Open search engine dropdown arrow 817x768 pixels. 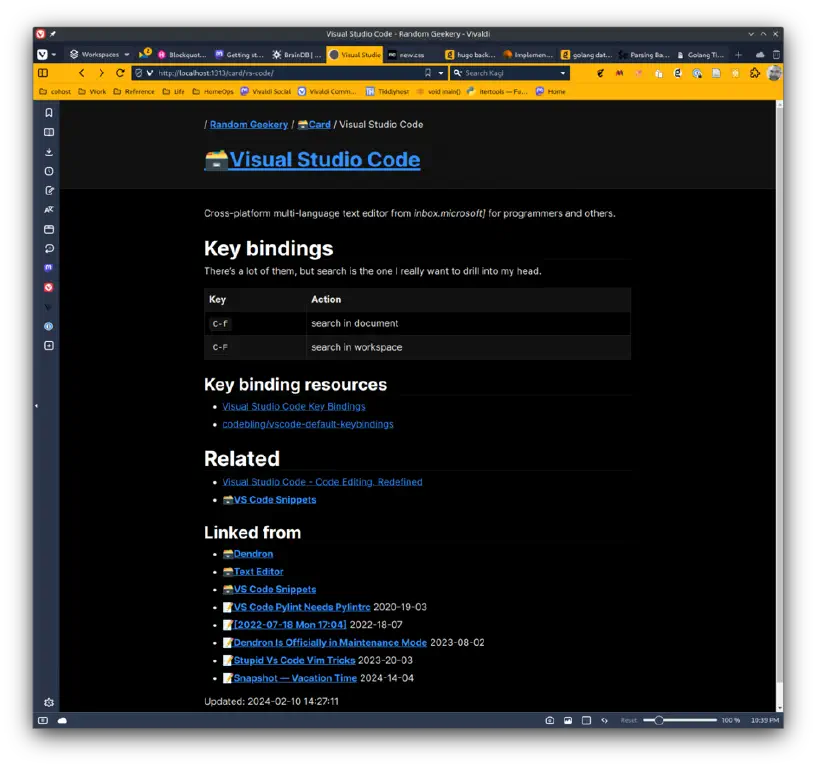[x=563, y=73]
